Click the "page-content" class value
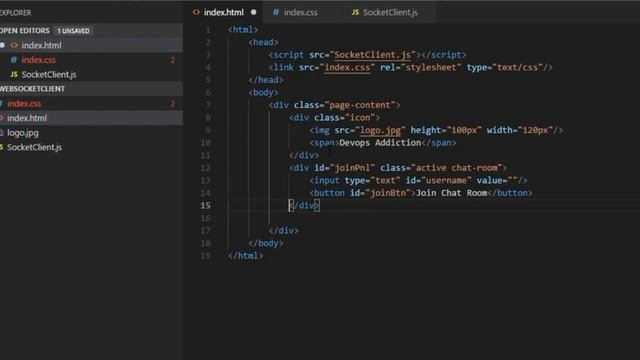Screen dimensions: 640x360 (x=360, y=105)
